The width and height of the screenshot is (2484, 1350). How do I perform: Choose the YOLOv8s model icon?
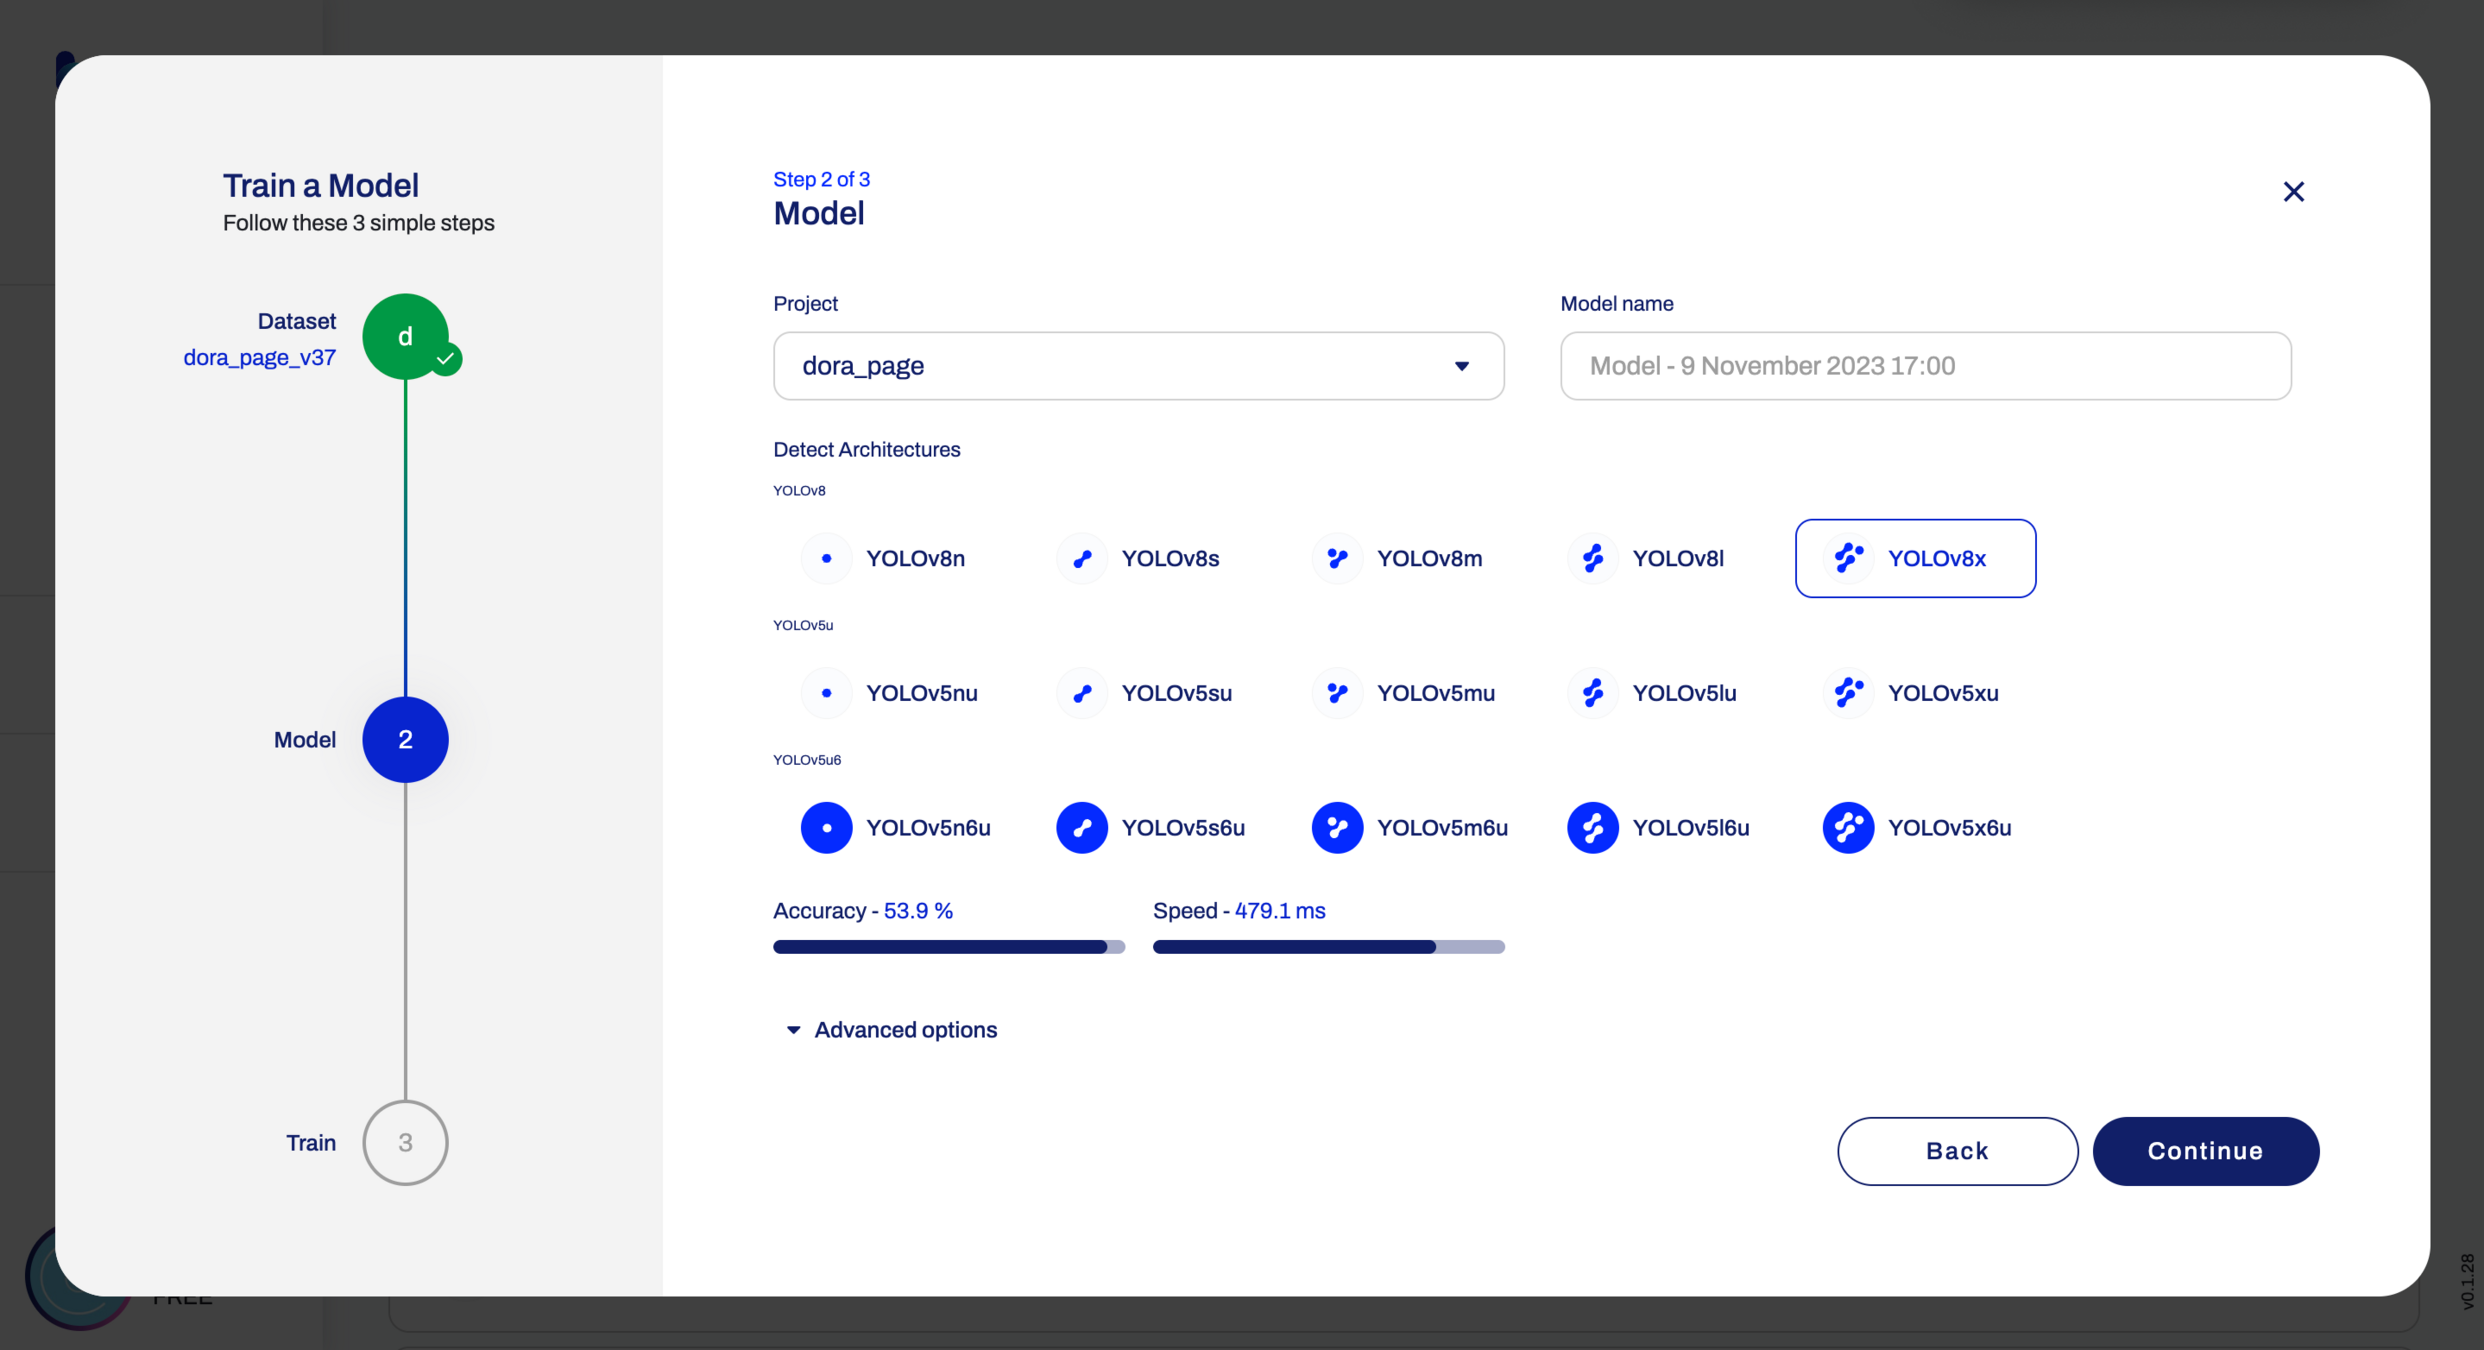point(1082,558)
